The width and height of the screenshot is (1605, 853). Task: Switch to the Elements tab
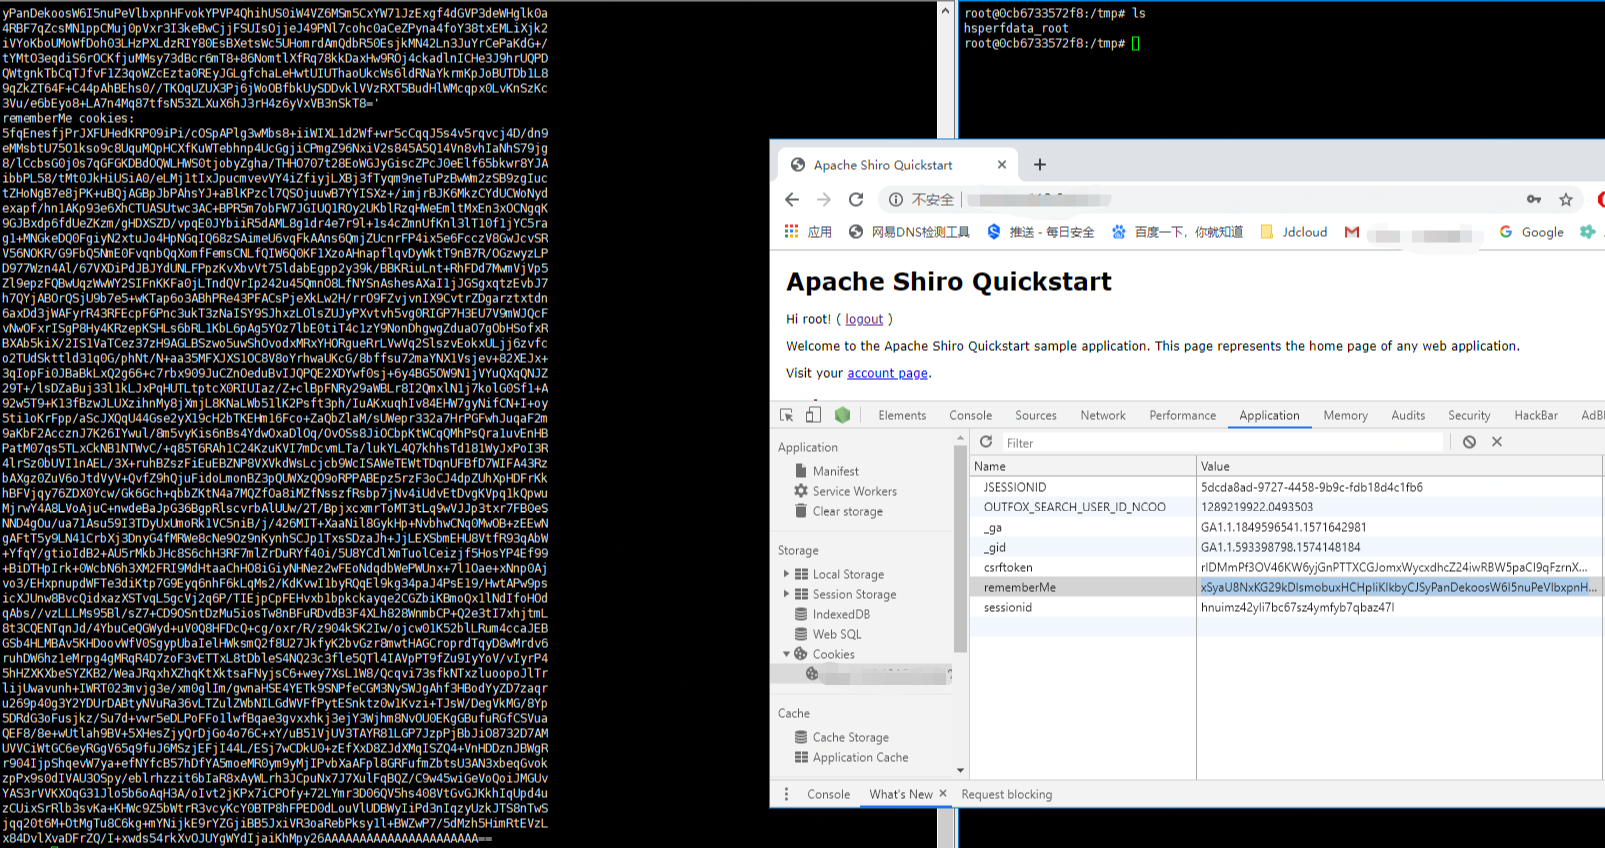coord(902,415)
